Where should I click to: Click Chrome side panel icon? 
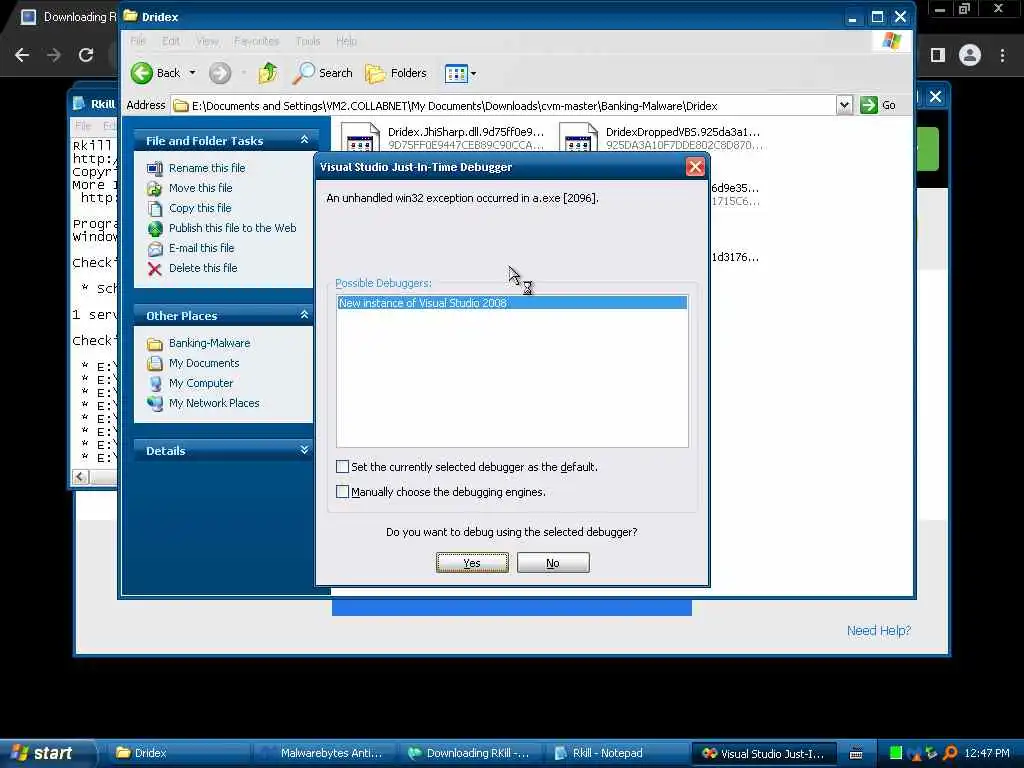[x=938, y=55]
